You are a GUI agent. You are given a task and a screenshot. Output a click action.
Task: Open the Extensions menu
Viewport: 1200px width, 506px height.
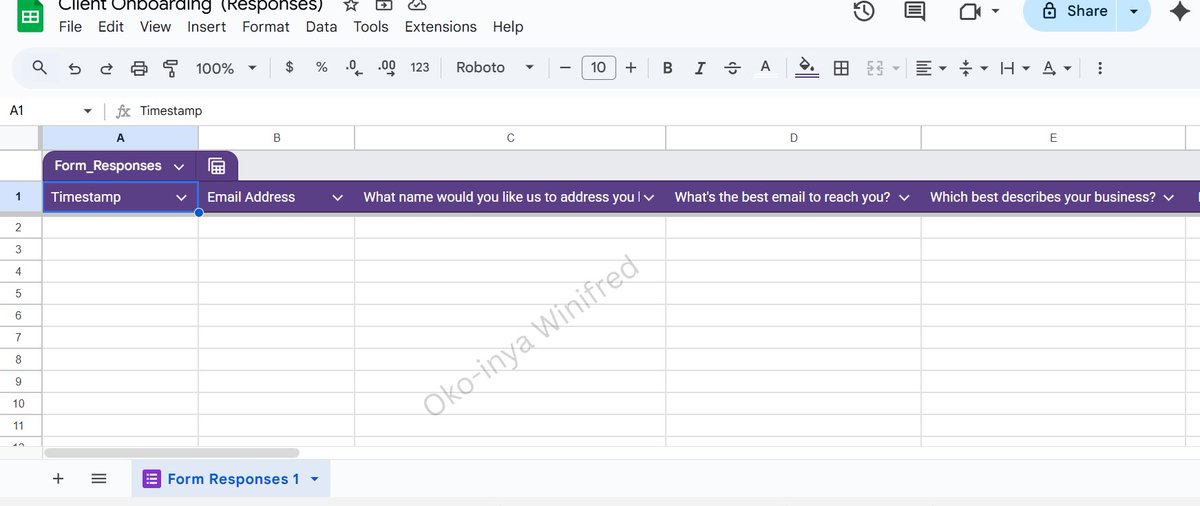click(x=440, y=27)
